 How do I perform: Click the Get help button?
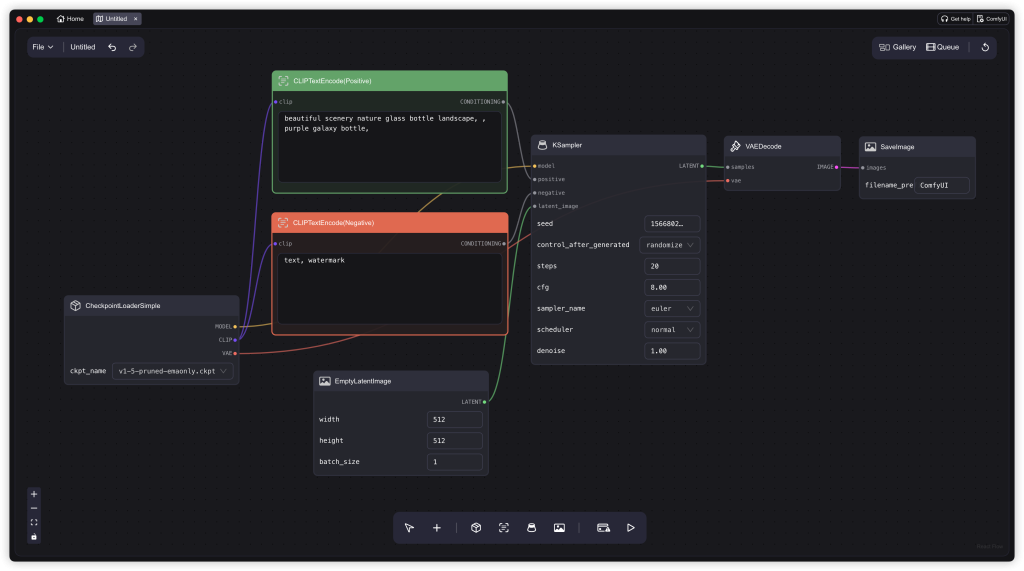[x=955, y=19]
